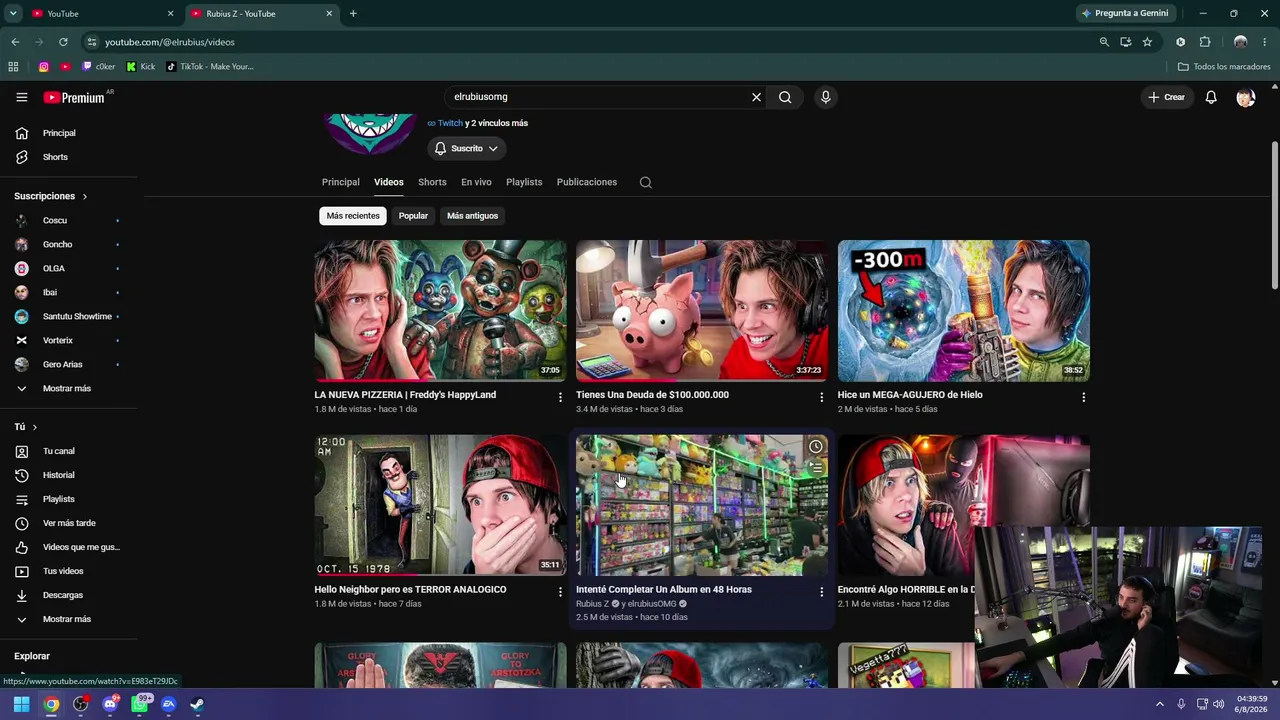Open the Principal channel tab
The image size is (1280, 720).
coord(340,182)
